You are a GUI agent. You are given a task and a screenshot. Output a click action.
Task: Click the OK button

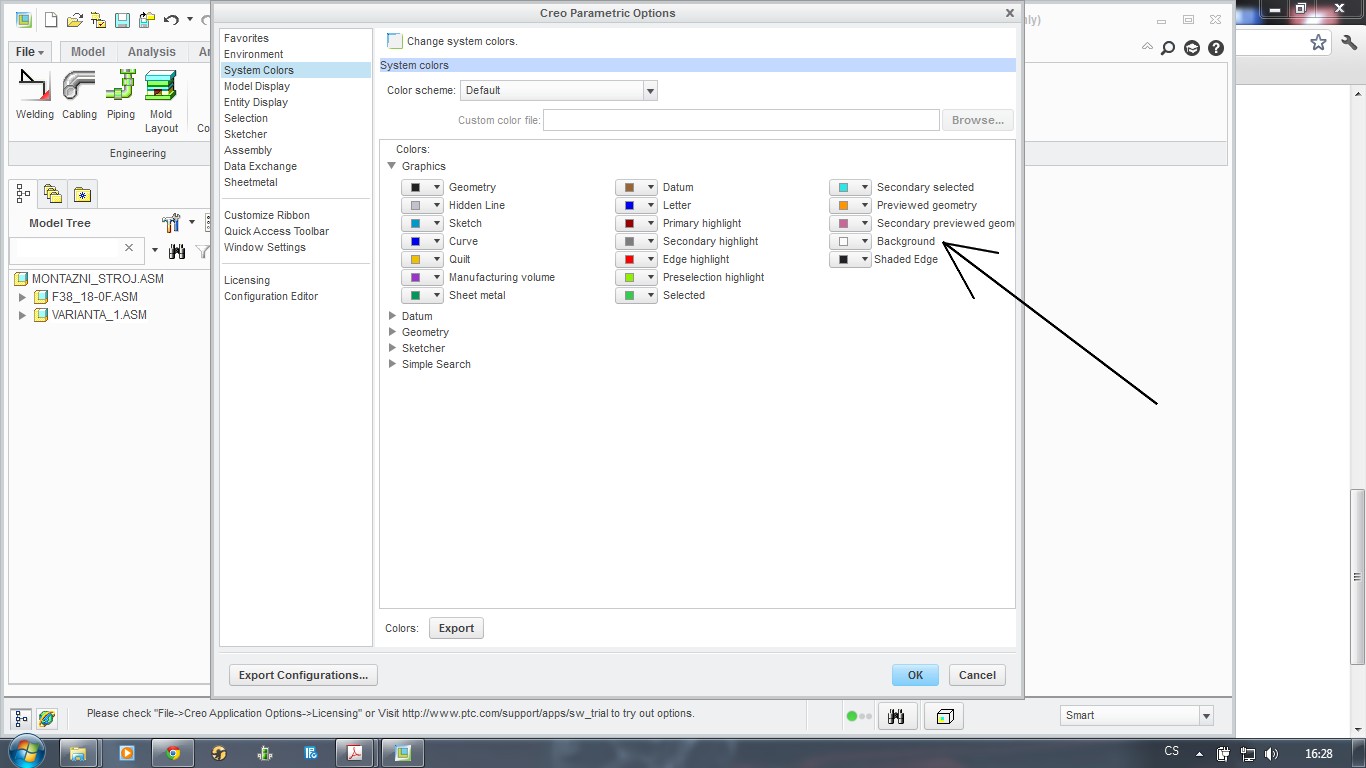915,675
